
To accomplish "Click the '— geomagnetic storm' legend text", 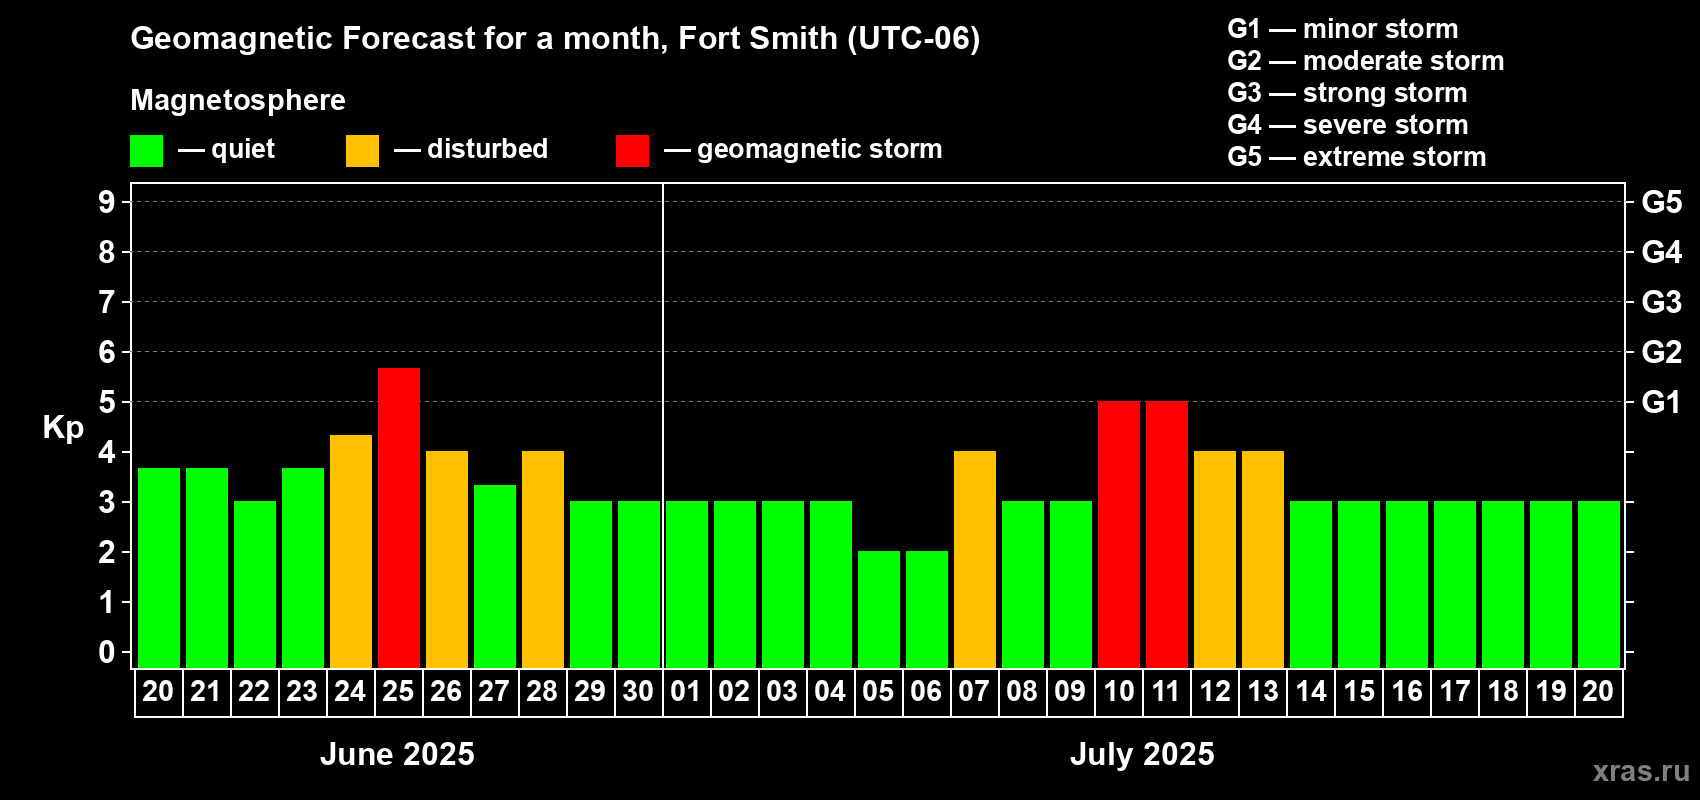I will (803, 149).
